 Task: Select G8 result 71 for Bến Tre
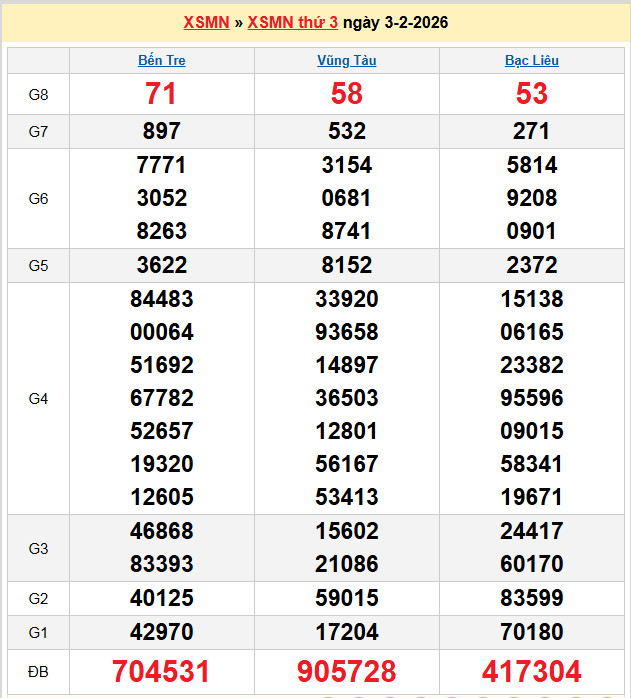pos(161,94)
